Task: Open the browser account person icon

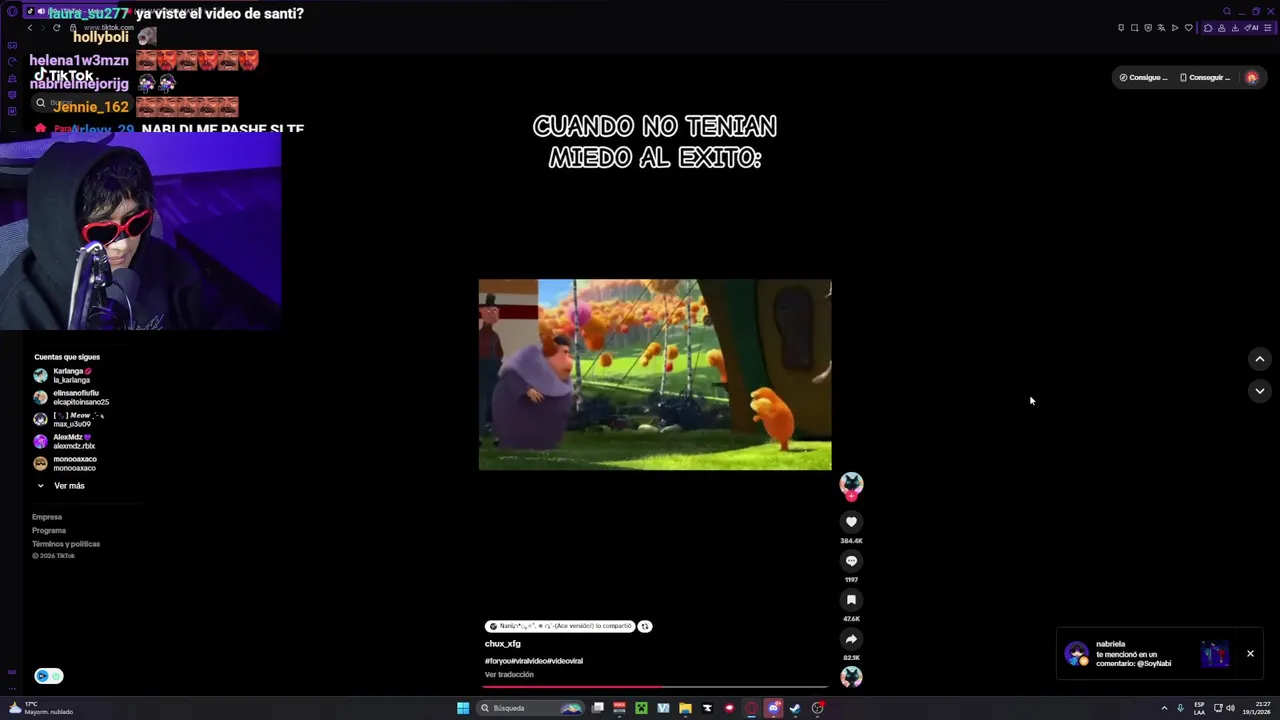Action: point(1221,28)
